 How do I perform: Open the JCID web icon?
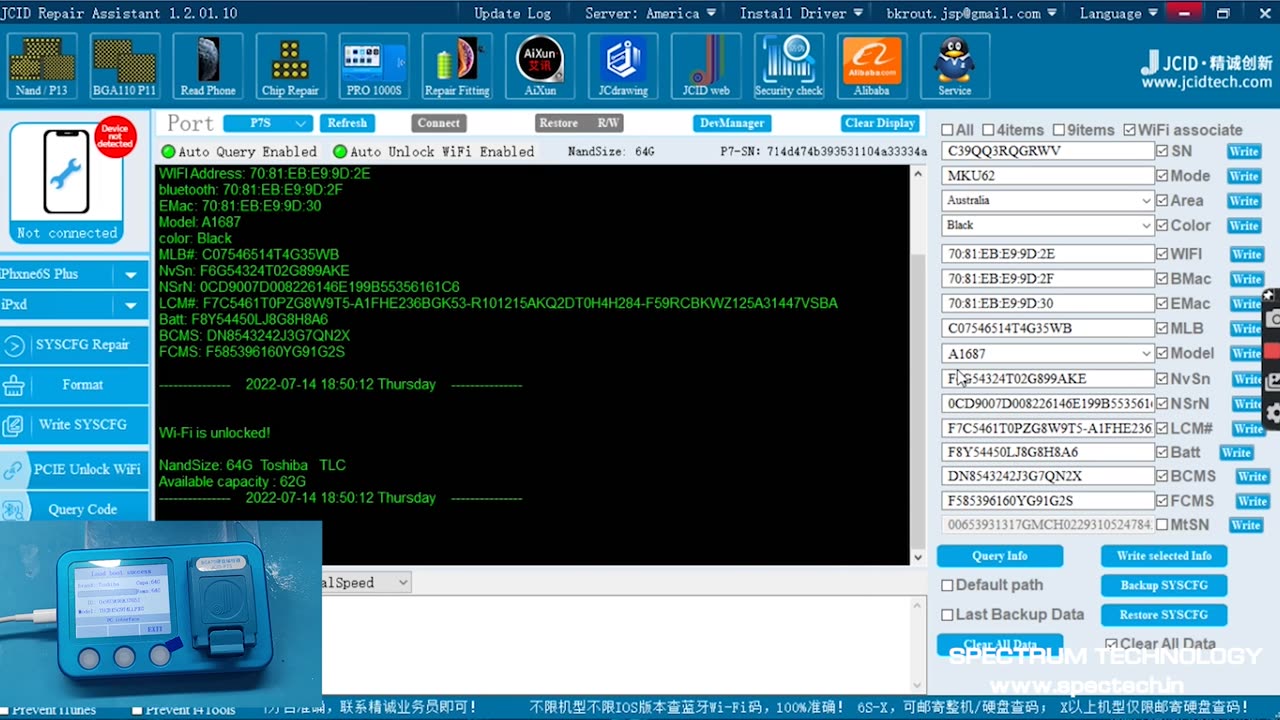(x=706, y=66)
